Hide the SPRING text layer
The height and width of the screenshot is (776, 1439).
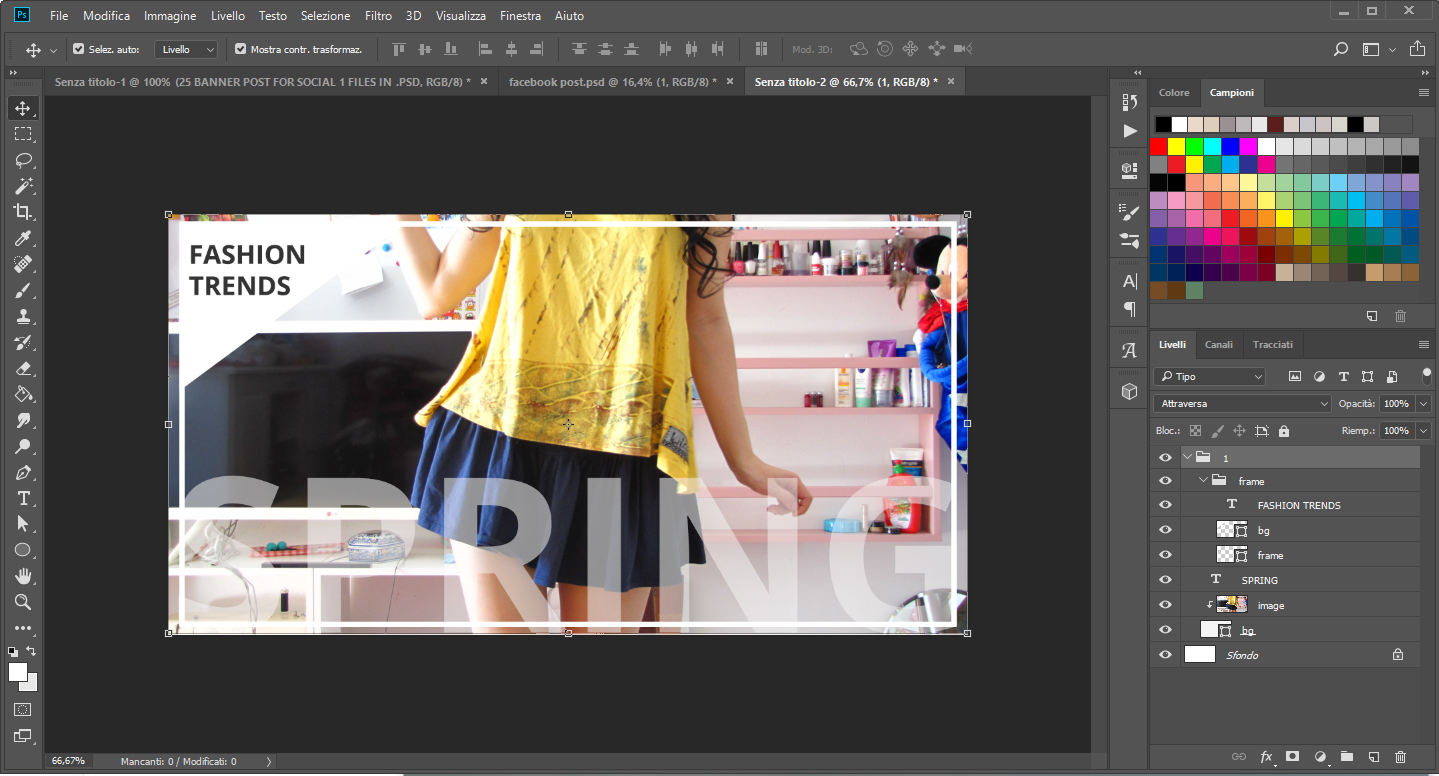click(1165, 580)
